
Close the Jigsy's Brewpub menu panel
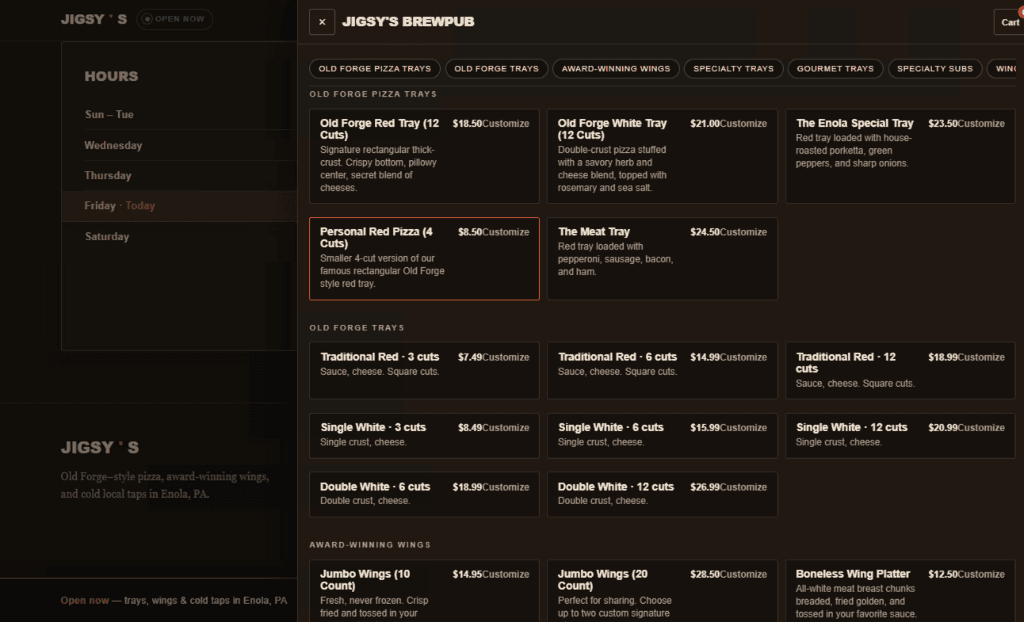click(x=322, y=22)
